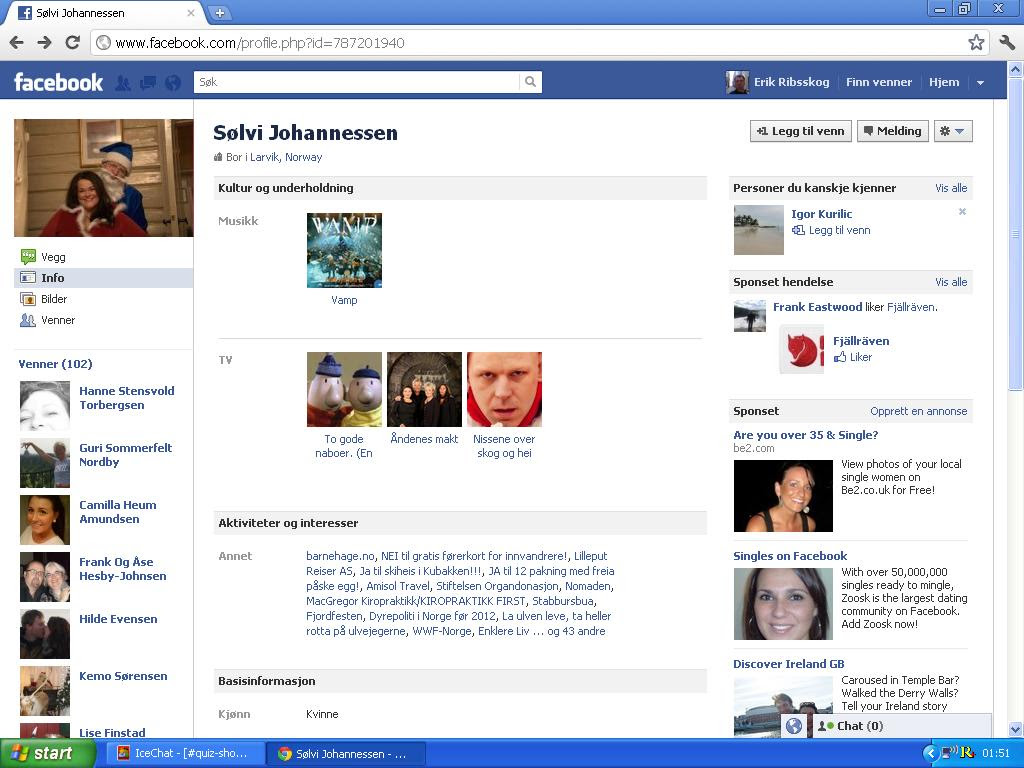This screenshot has height=768, width=1024.
Task: Open Chrome wrench menu
Action: click(1007, 43)
